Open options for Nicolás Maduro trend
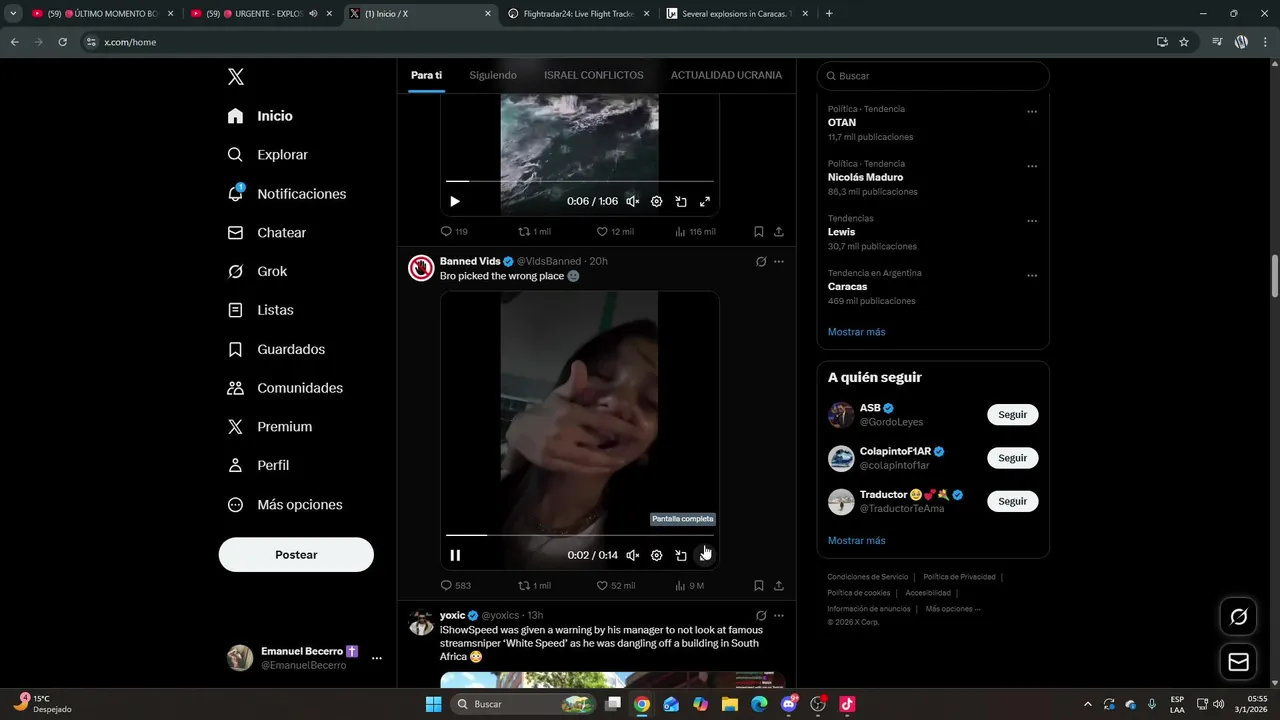1280x720 pixels. pyautogui.click(x=1032, y=167)
